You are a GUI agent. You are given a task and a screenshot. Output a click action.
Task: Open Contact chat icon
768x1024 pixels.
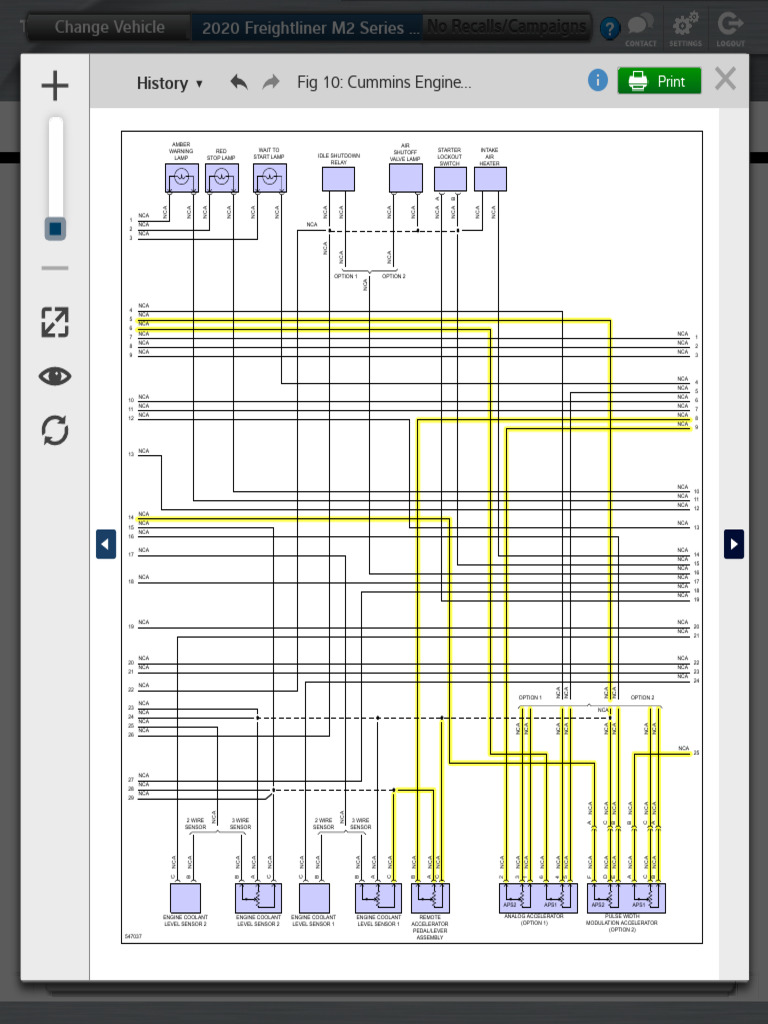pyautogui.click(x=641, y=29)
